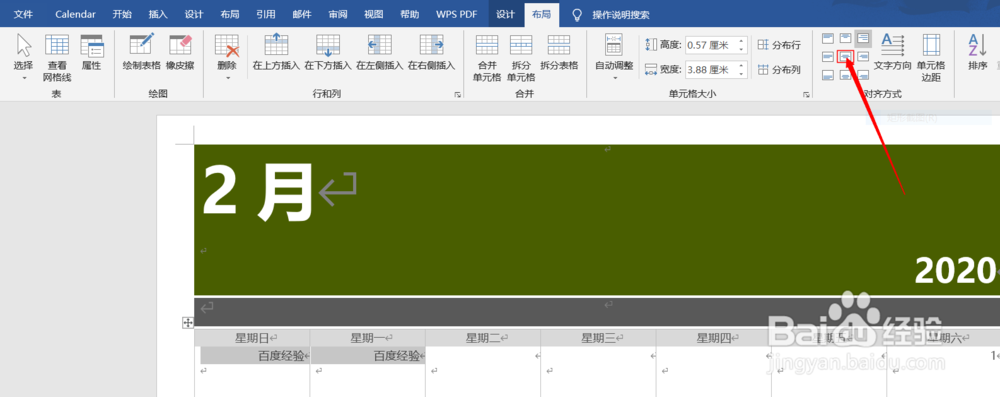Increase row height with up spinner
Image resolution: width=1000 pixels, height=397 pixels.
[x=742, y=41]
